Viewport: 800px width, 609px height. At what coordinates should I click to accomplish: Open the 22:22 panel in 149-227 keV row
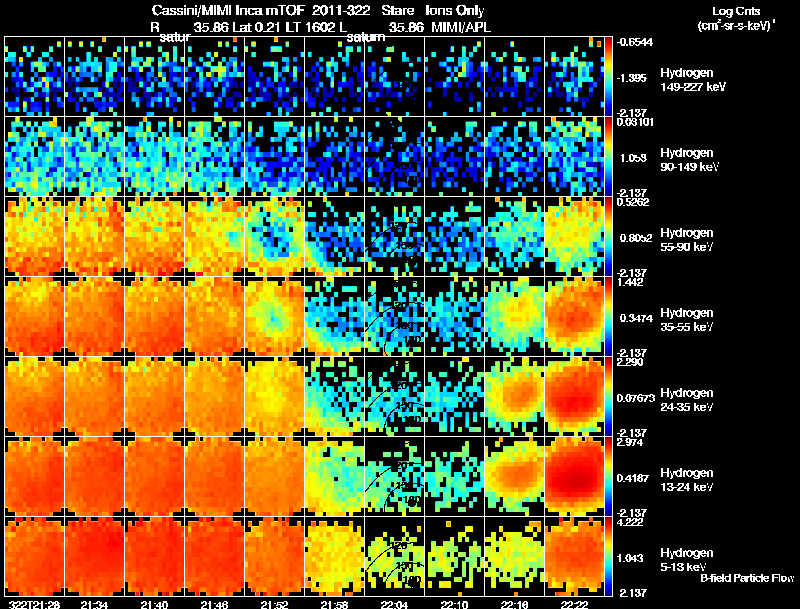click(574, 77)
